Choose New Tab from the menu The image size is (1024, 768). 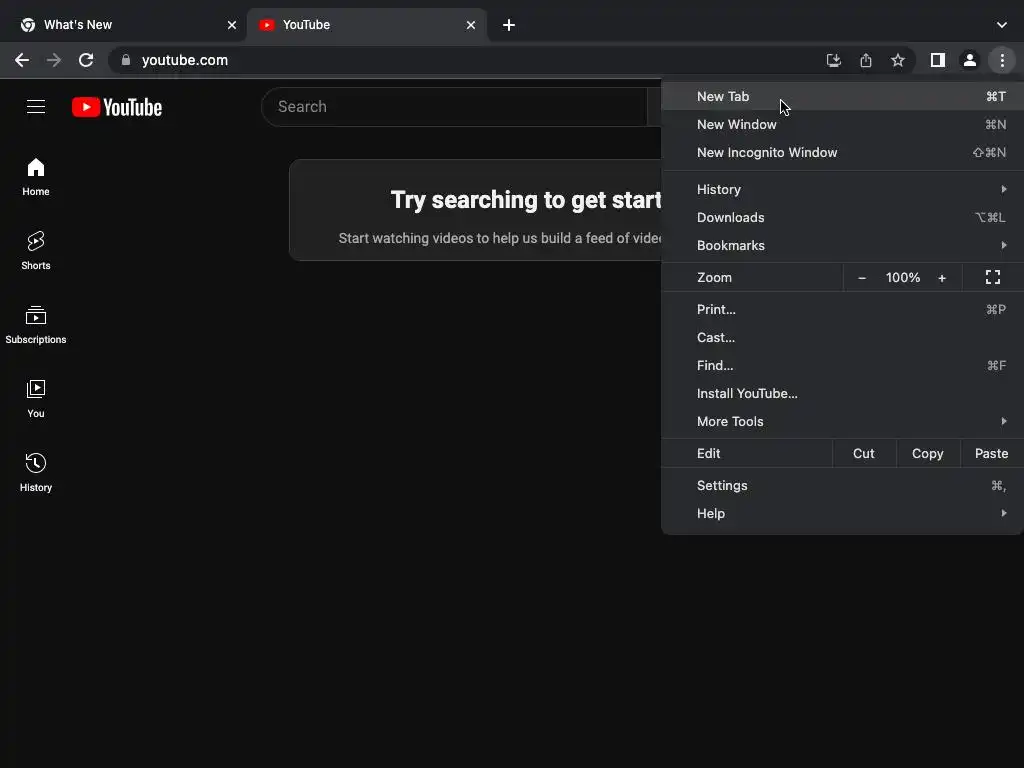click(842, 97)
